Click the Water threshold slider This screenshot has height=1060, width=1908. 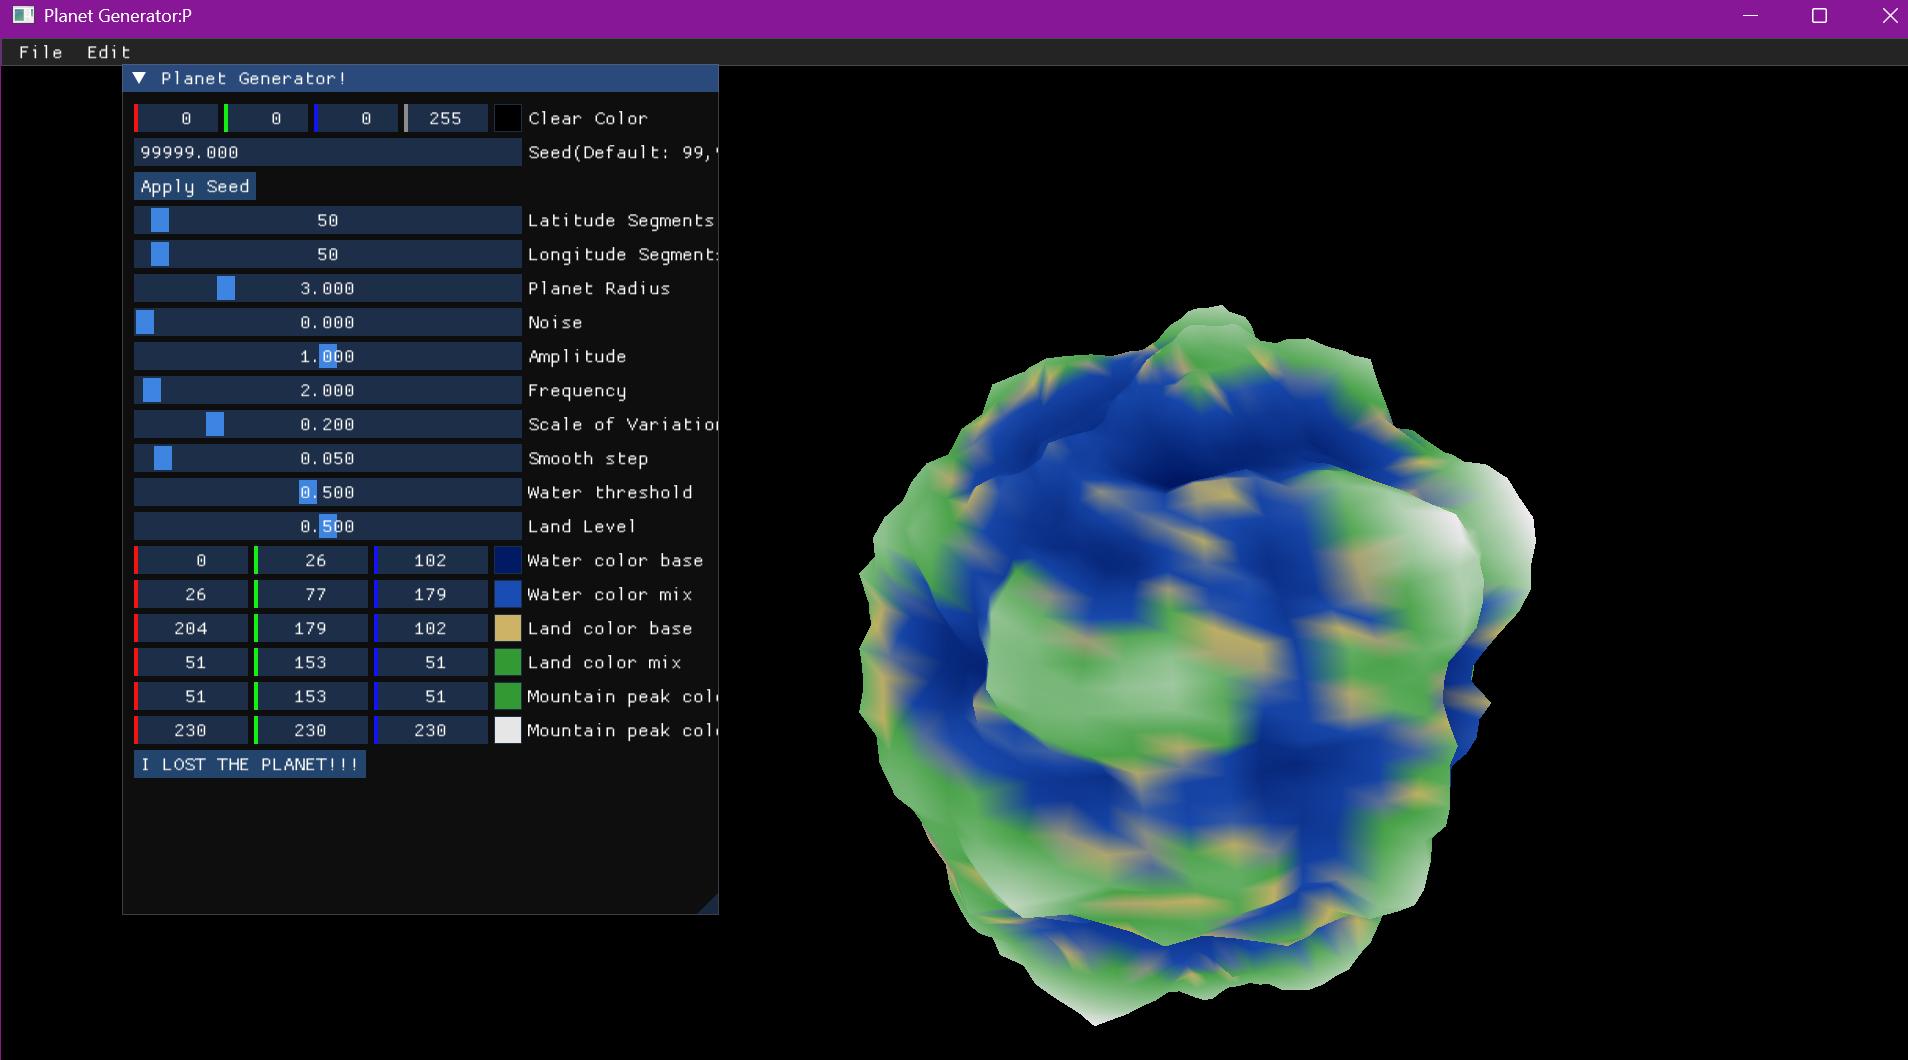[x=327, y=493]
